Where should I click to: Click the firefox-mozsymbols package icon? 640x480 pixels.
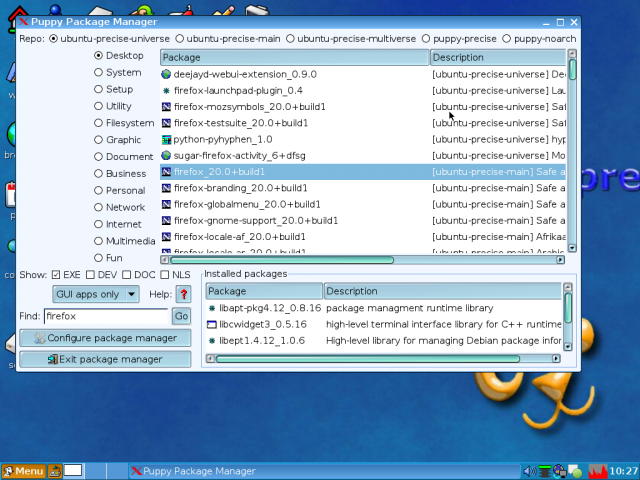(166, 107)
